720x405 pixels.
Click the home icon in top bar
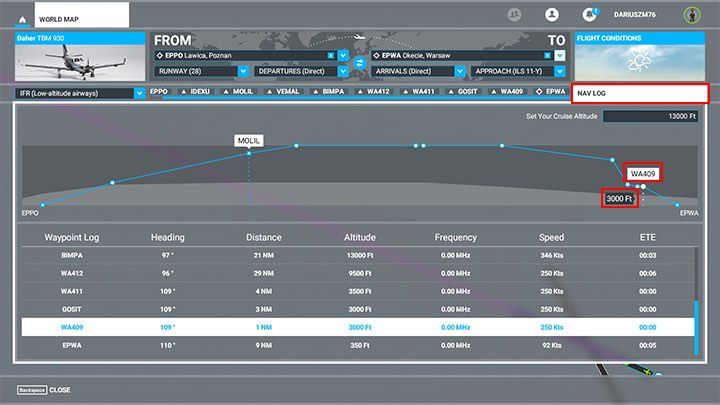22,19
